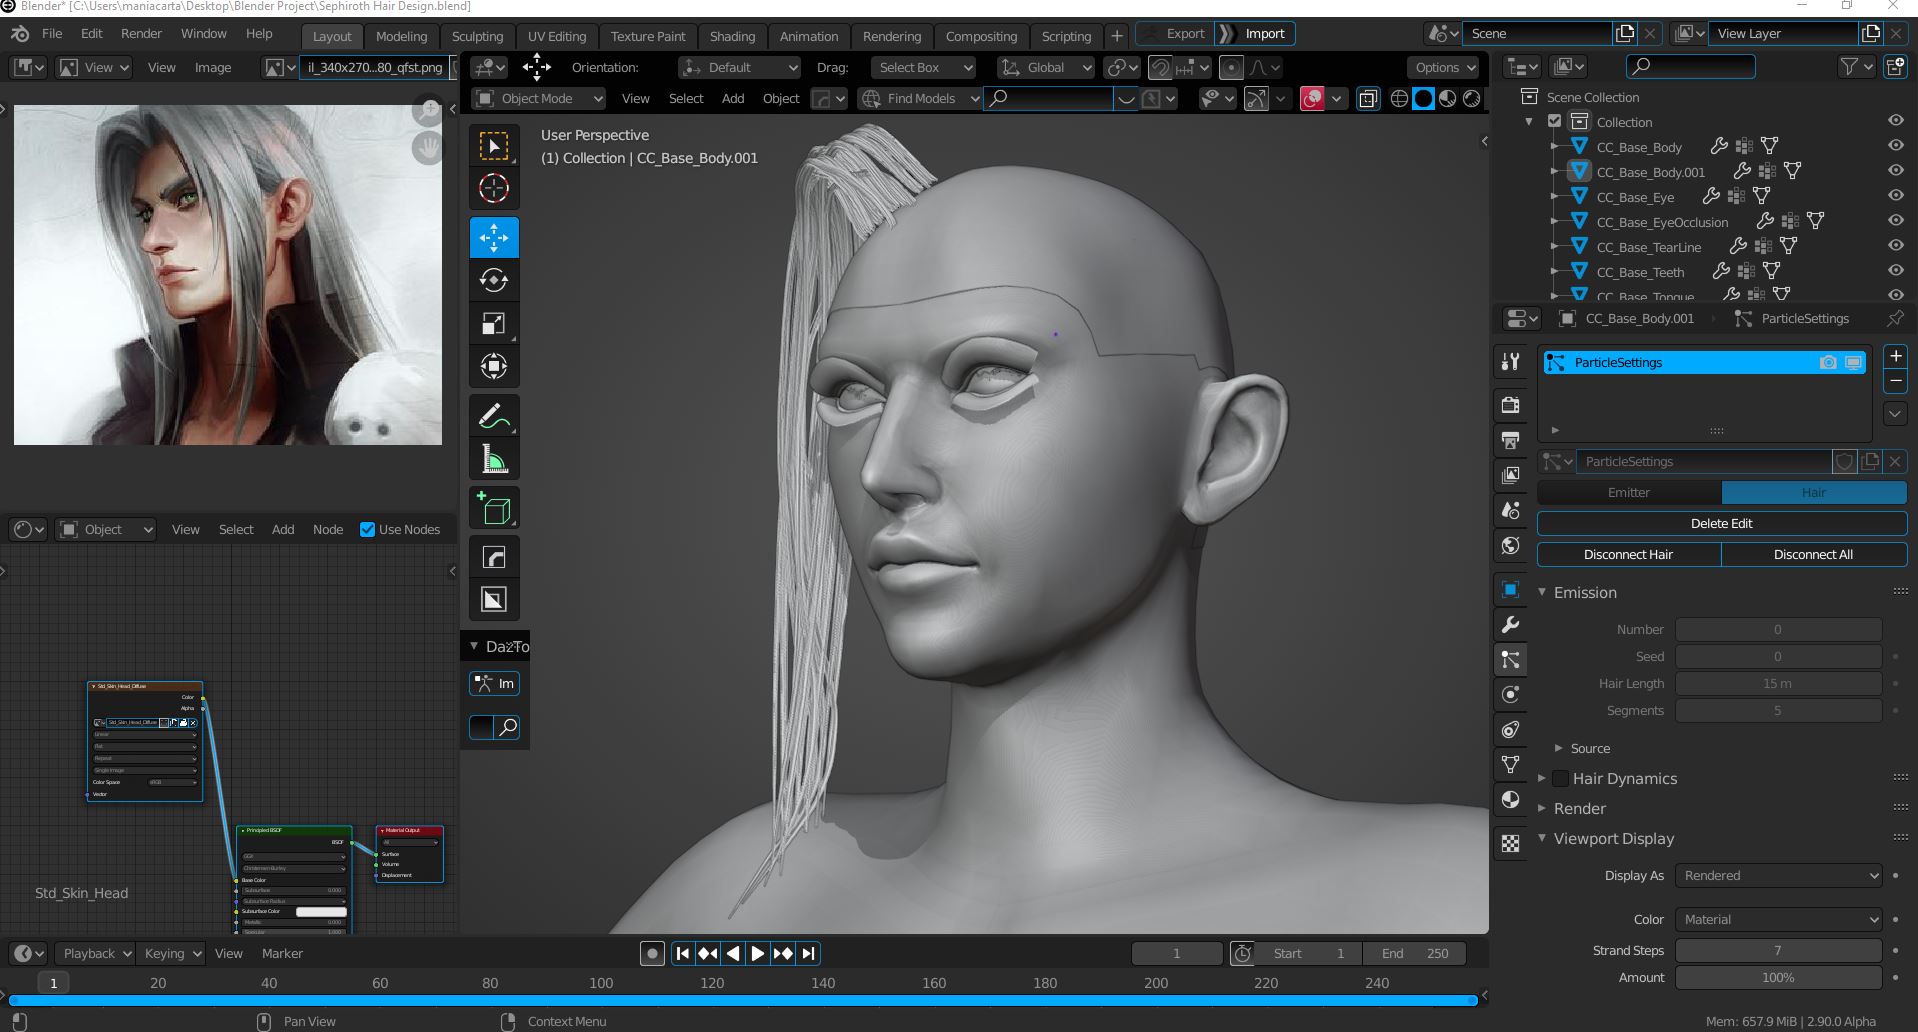Select the Transform tool

[x=494, y=367]
